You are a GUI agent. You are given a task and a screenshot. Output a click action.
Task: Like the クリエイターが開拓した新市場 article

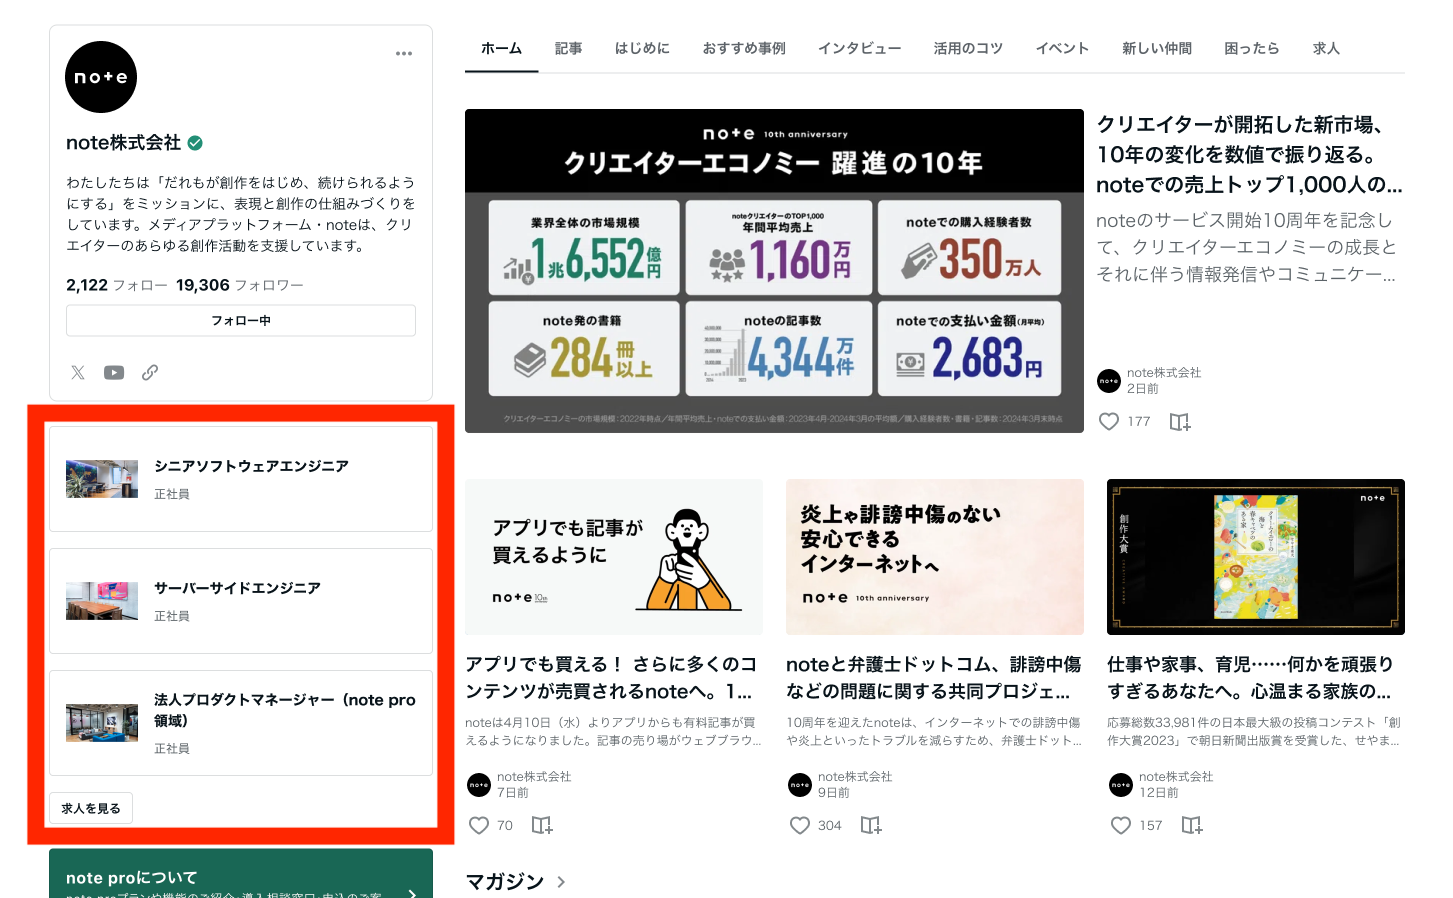(1109, 422)
